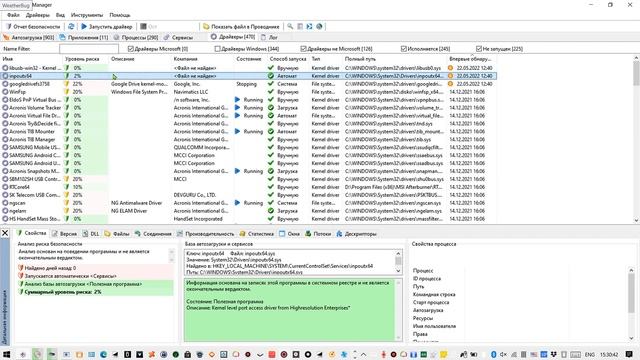
Task: Click into the Name Filter field
Action: (x=89, y=49)
